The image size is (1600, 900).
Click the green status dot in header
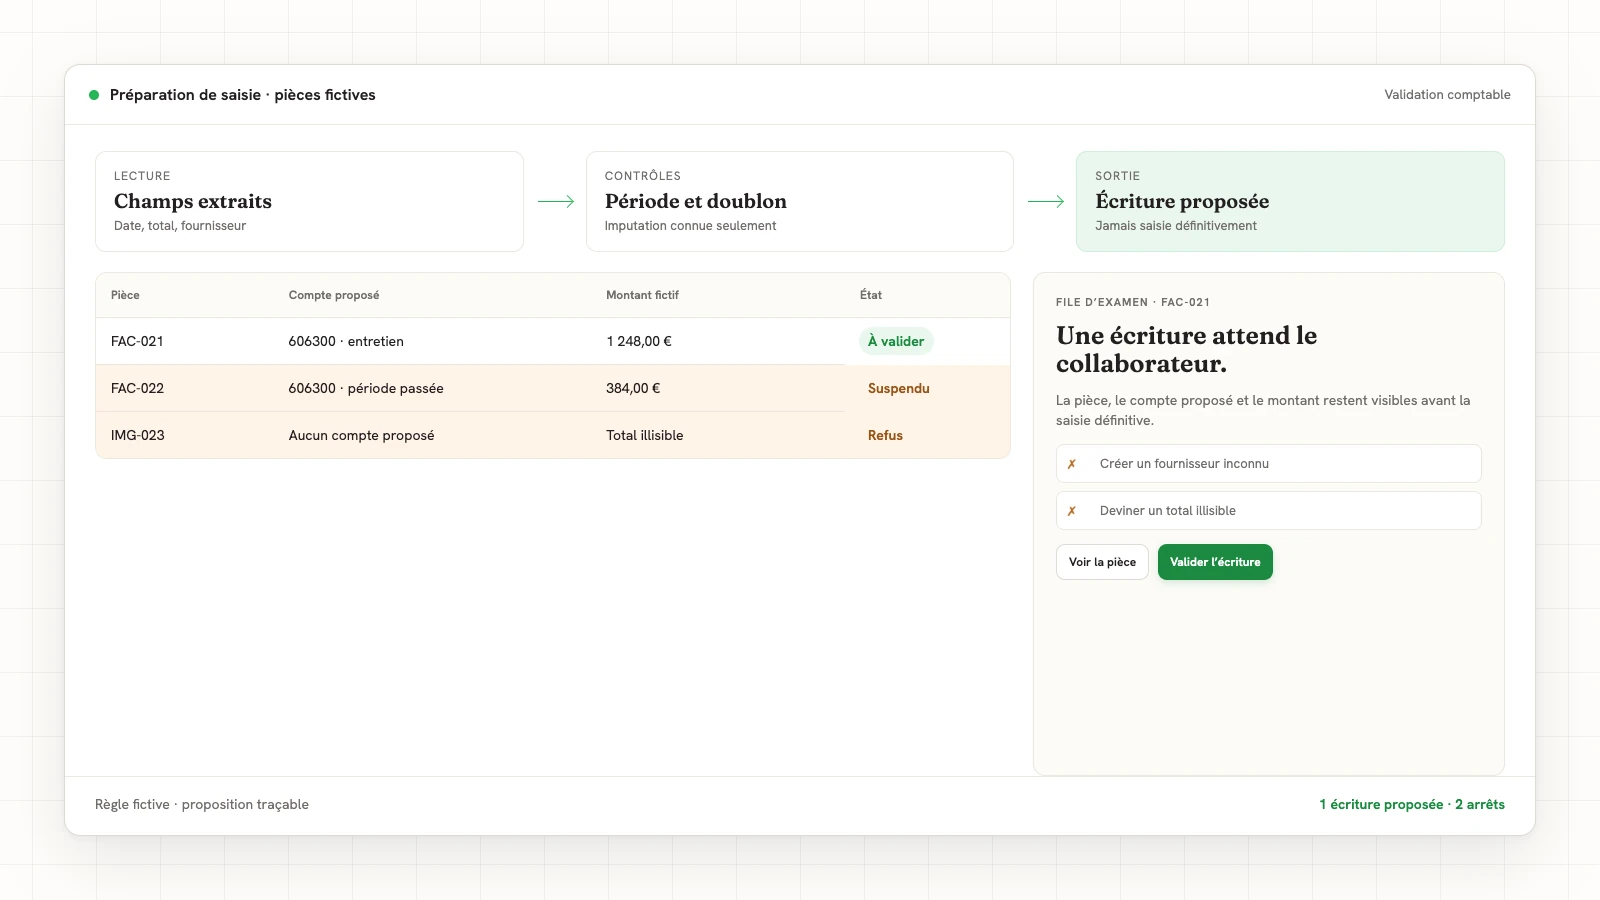[94, 95]
